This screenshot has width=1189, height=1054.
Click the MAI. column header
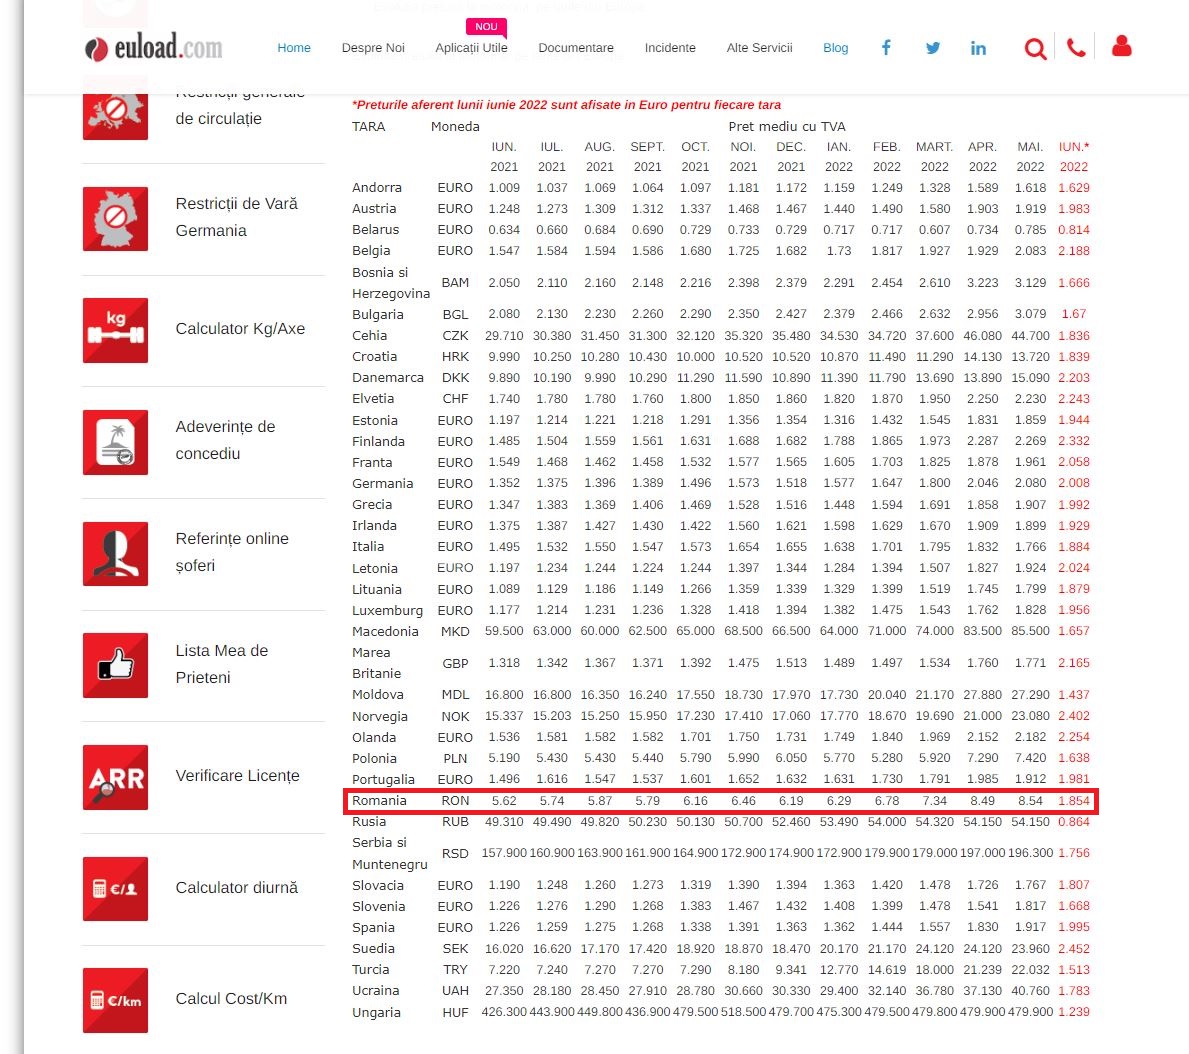[1030, 146]
